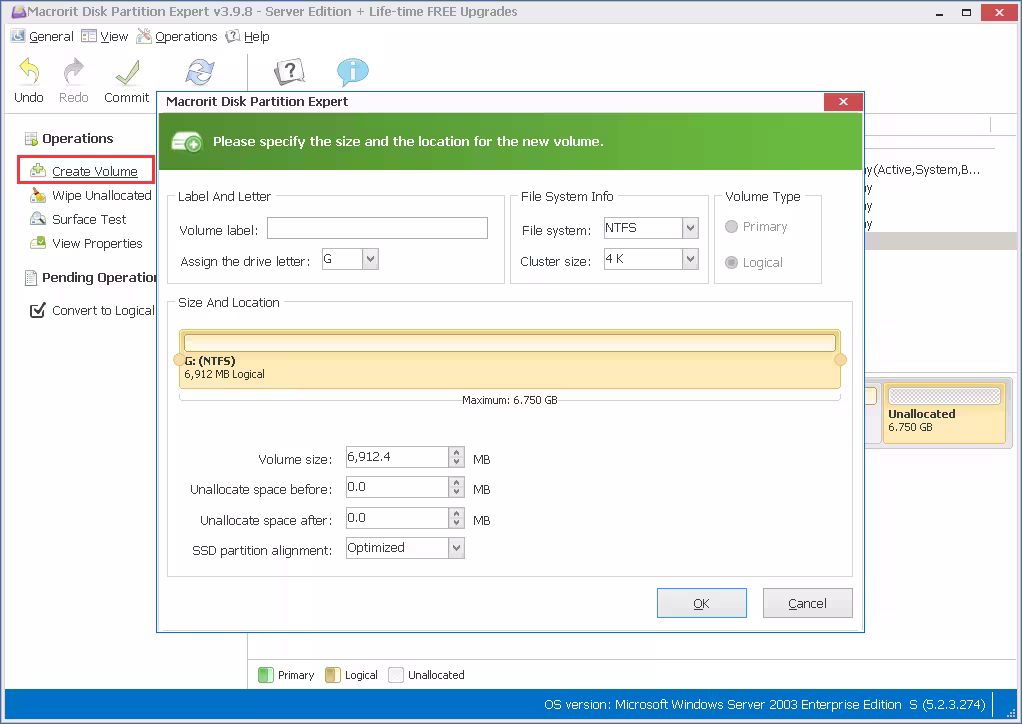Viewport: 1022px width, 724px height.
Task: Click the Operations panel header icon
Action: point(31,139)
